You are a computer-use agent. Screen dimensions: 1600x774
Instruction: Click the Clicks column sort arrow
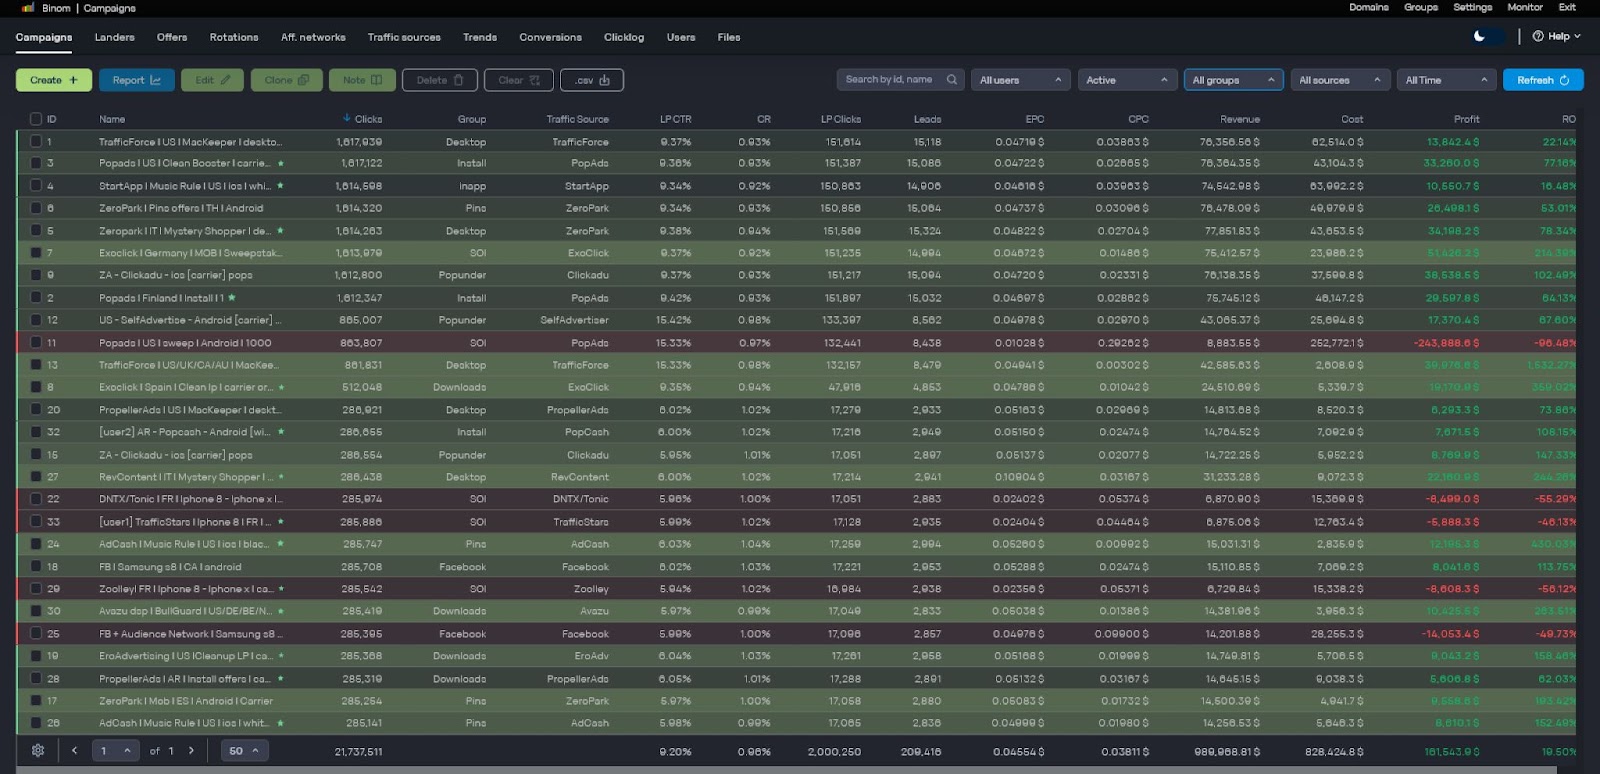click(x=347, y=119)
